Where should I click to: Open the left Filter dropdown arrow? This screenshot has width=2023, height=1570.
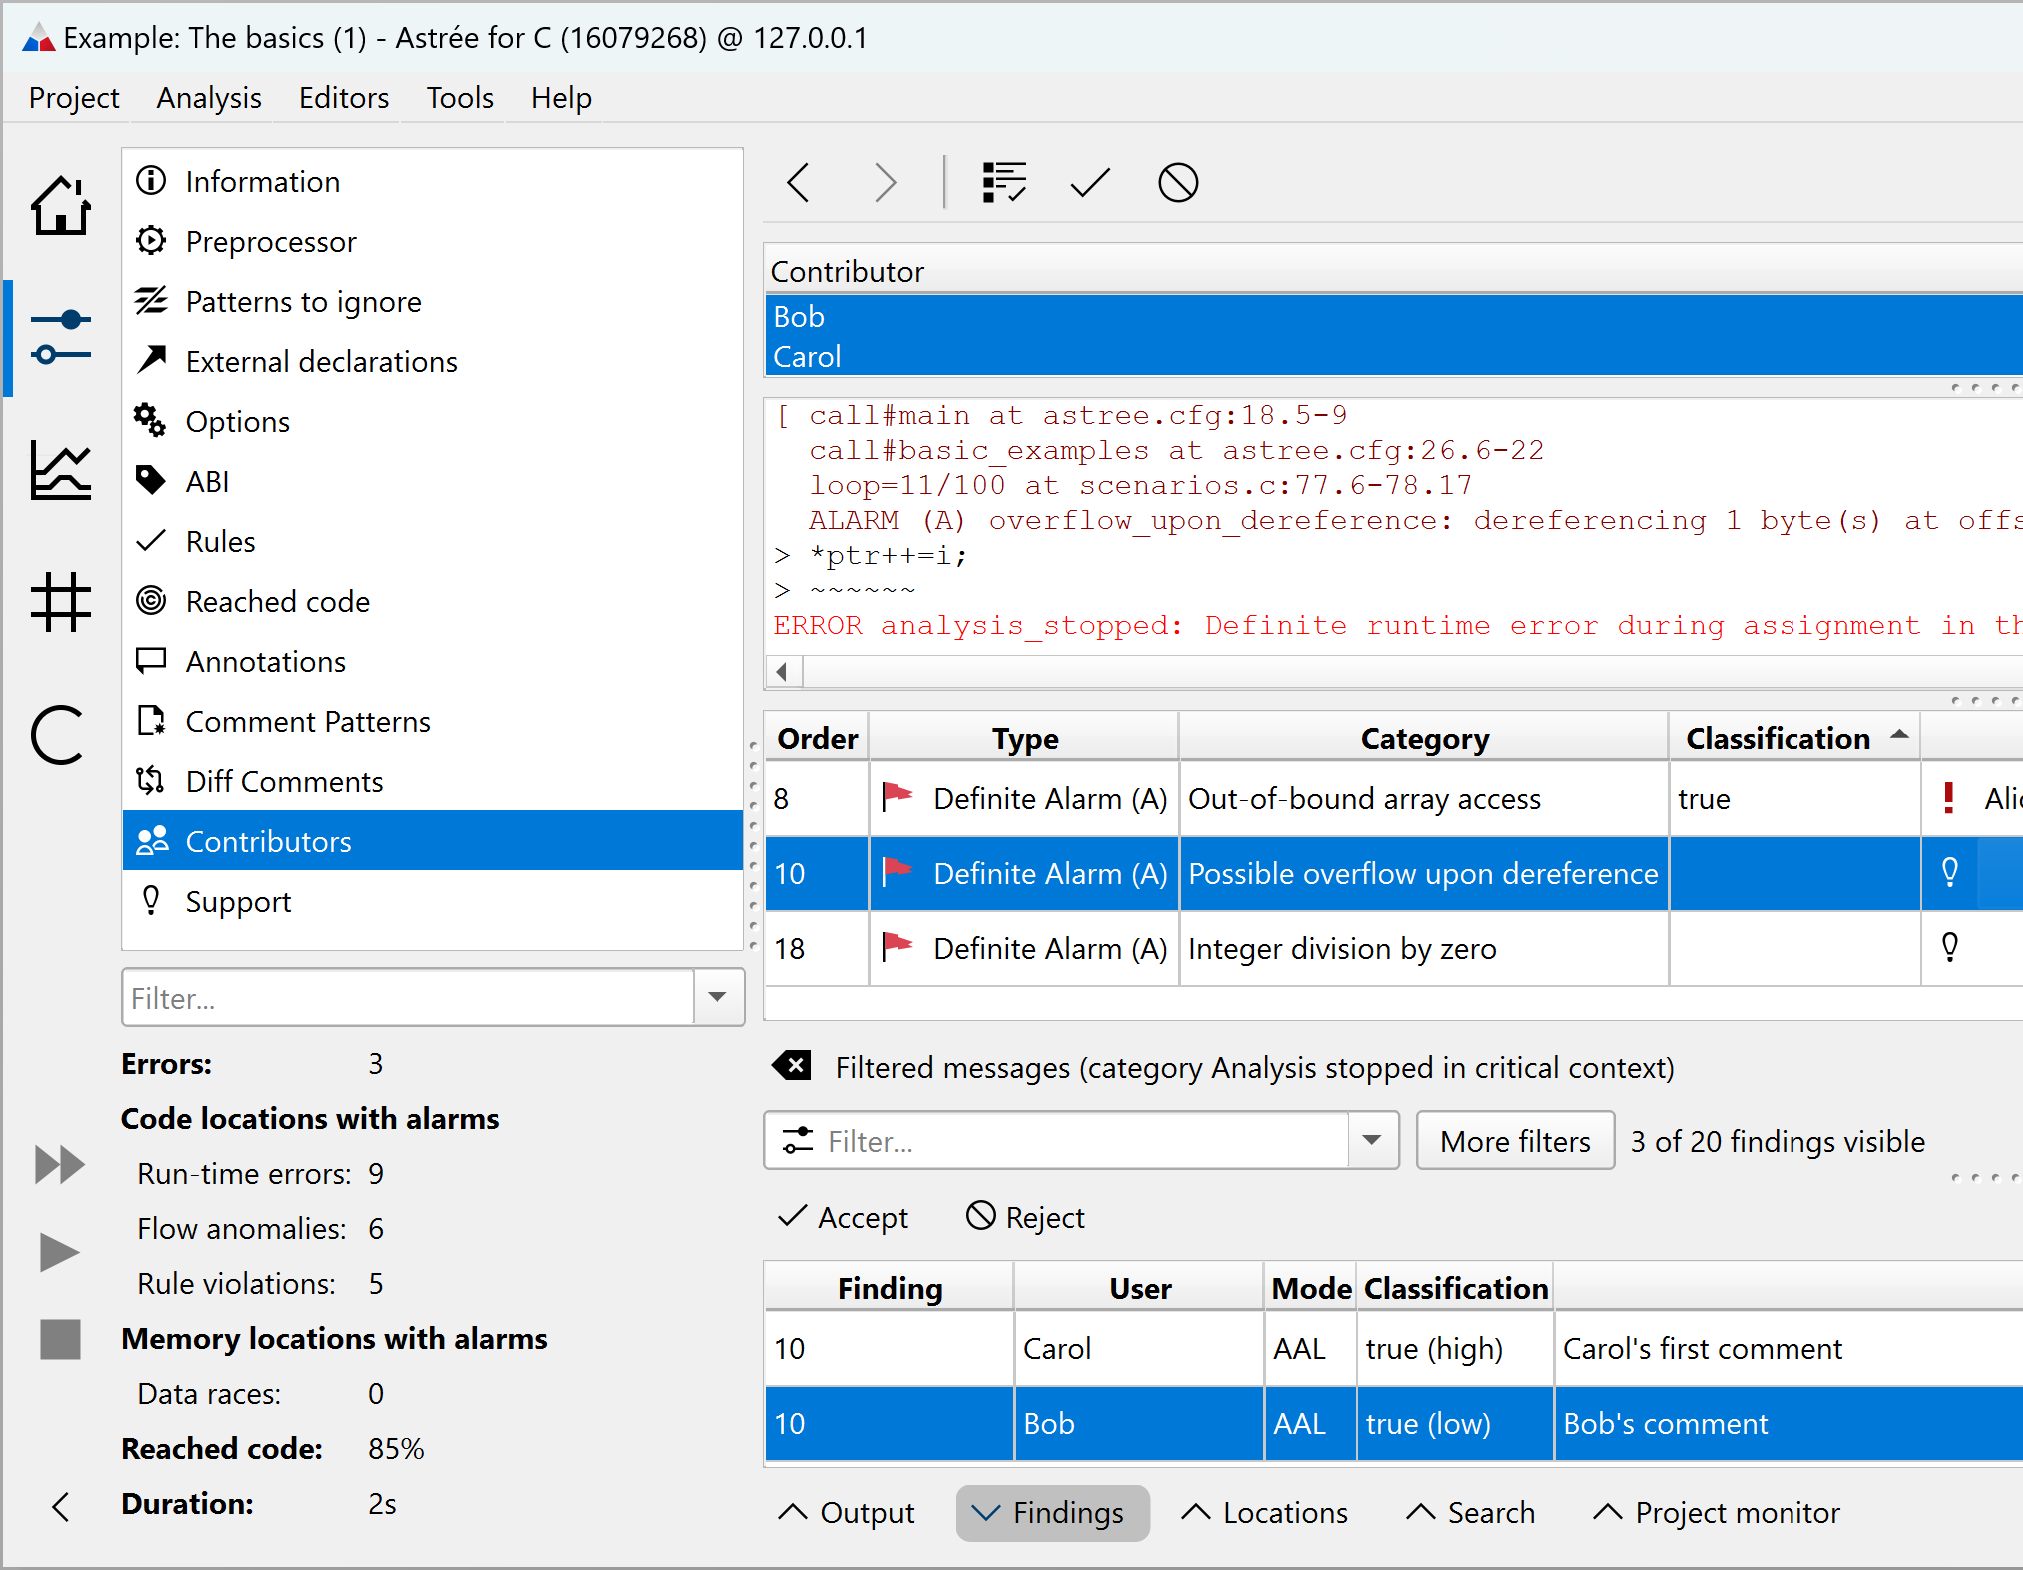point(718,997)
